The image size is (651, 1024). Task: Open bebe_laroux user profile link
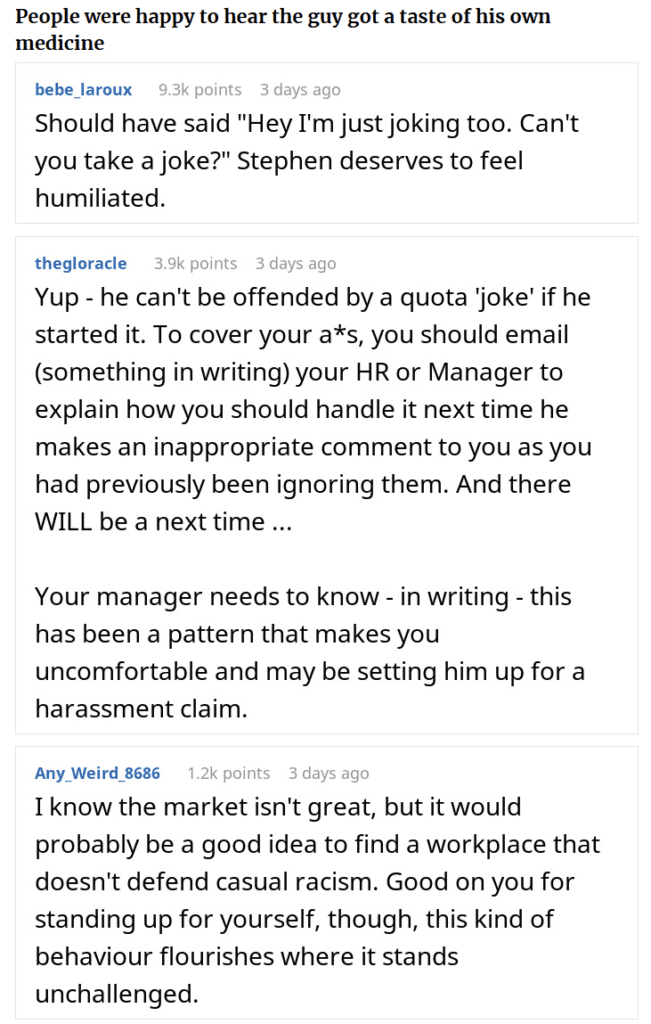click(x=83, y=89)
